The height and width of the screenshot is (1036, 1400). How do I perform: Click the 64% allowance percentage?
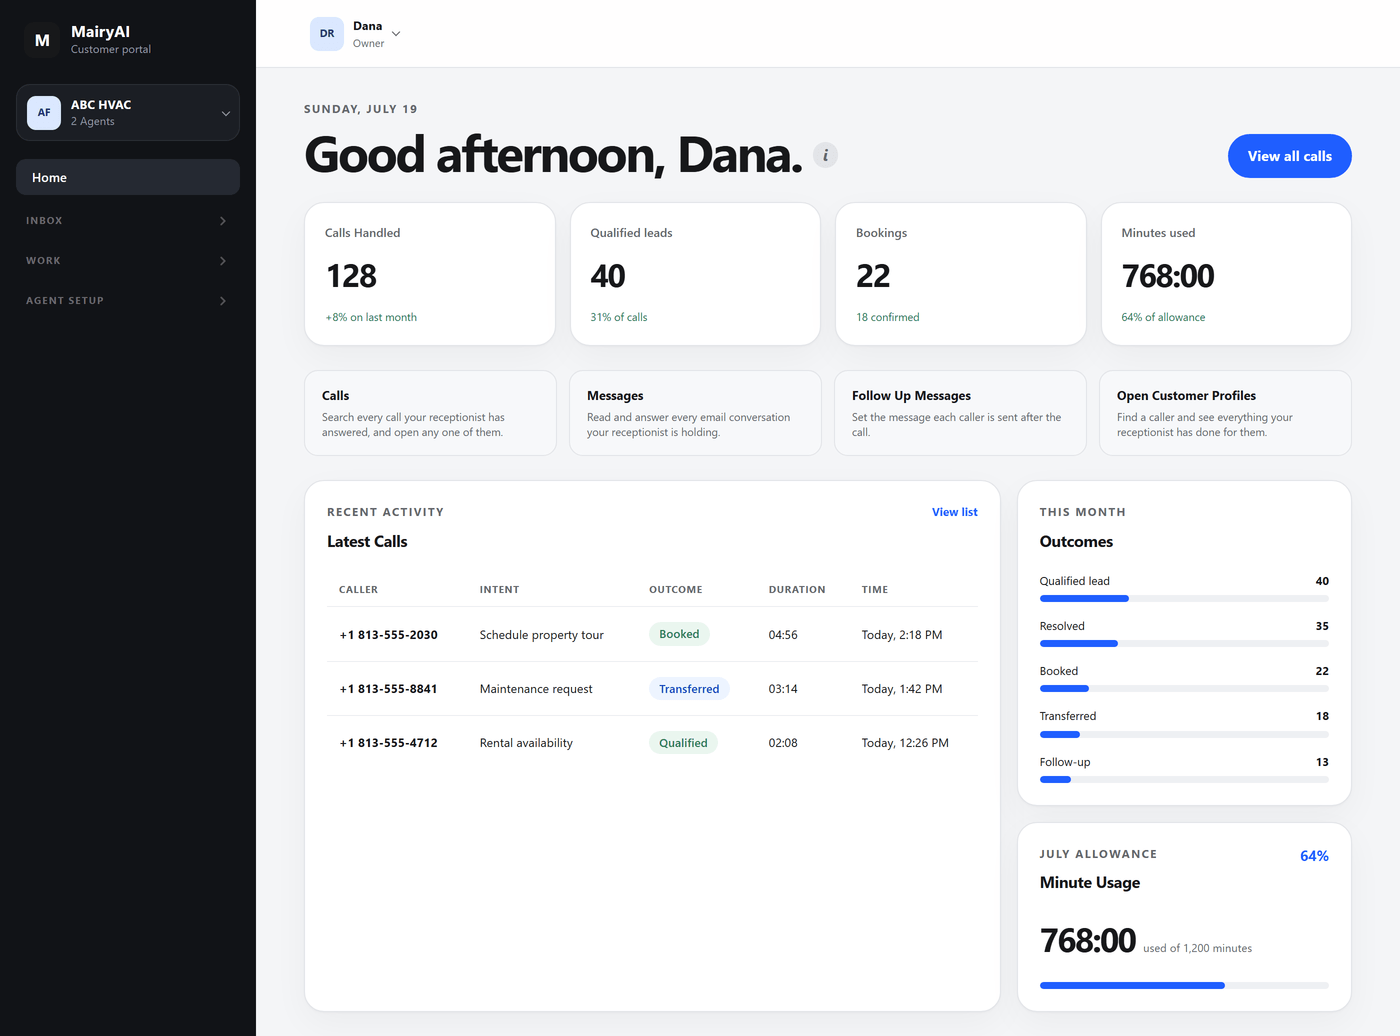[1314, 856]
